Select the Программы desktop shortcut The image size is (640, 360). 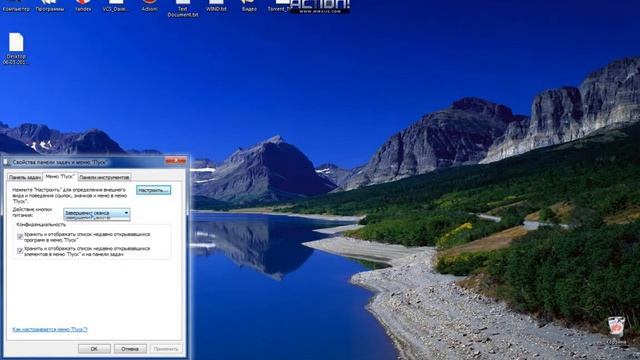(50, 6)
